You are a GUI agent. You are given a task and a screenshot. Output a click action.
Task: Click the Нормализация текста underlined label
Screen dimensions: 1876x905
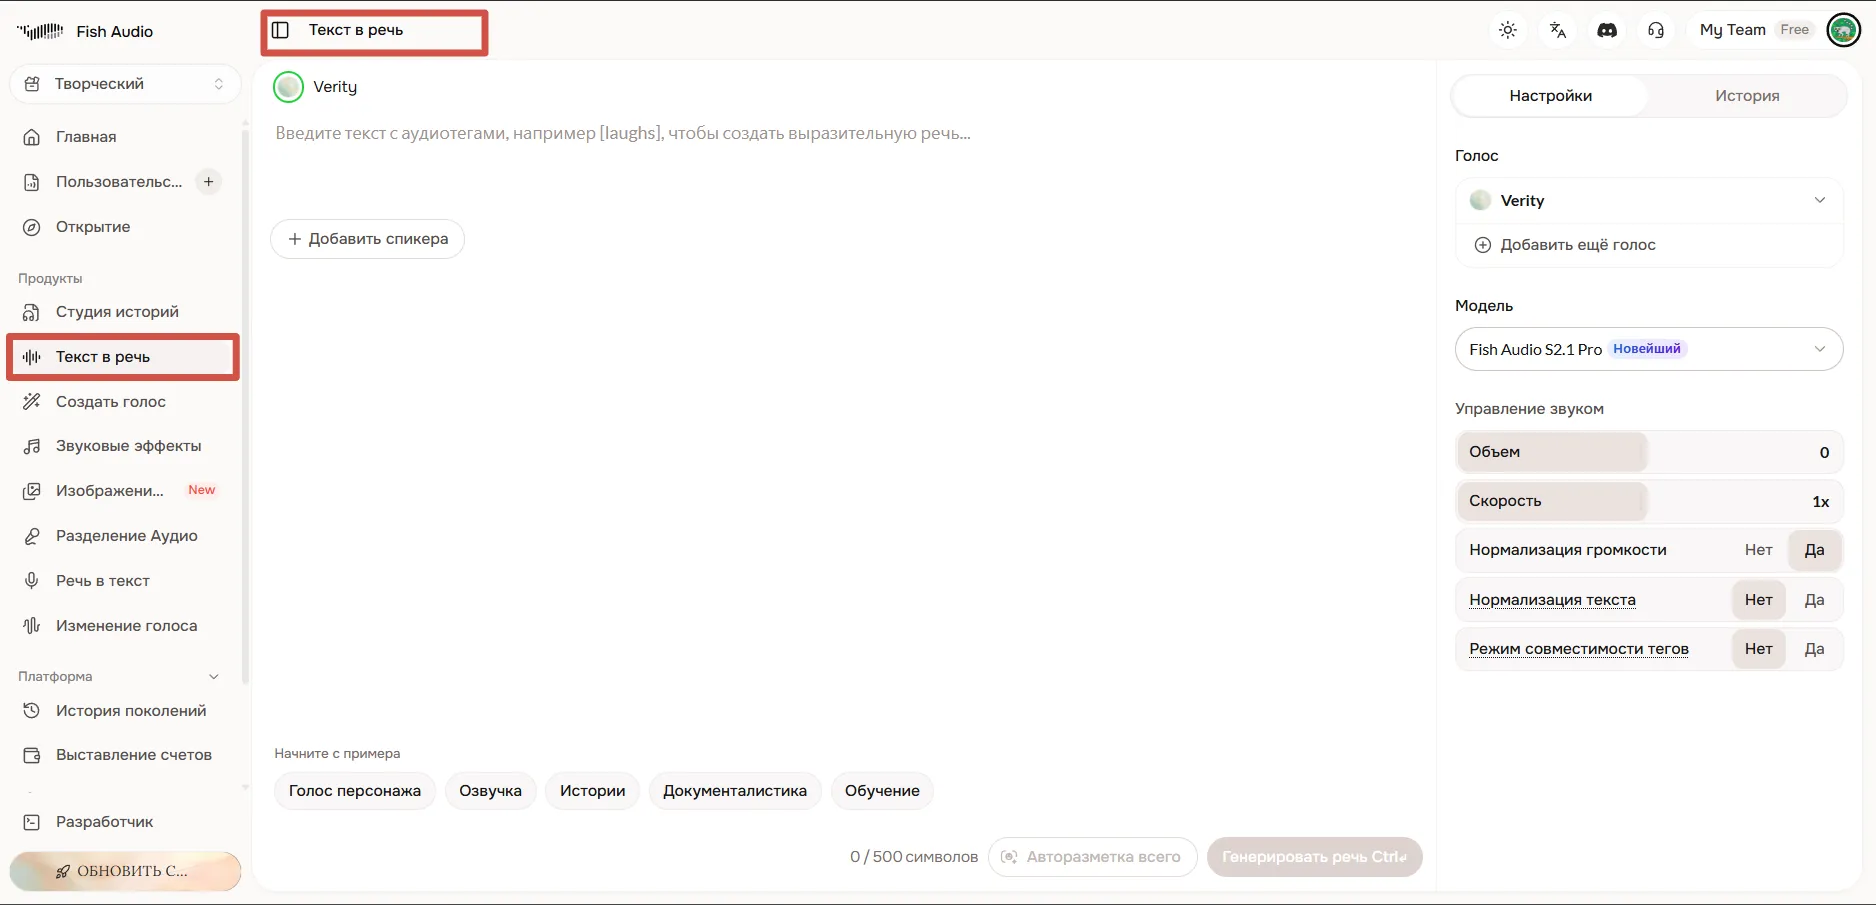1552,600
